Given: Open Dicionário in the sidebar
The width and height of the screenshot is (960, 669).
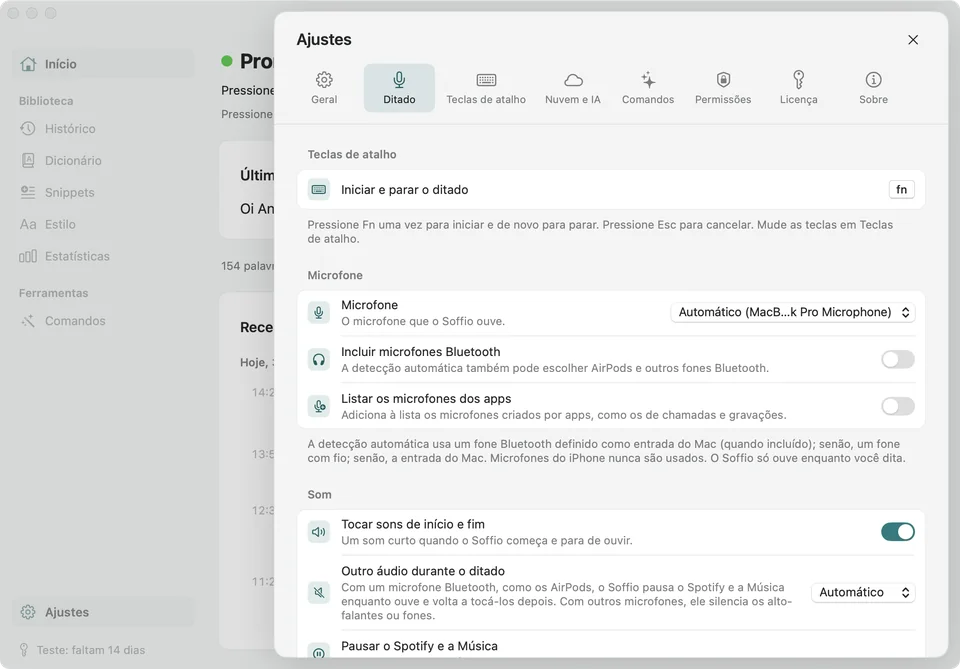Looking at the screenshot, I should [x=103, y=160].
